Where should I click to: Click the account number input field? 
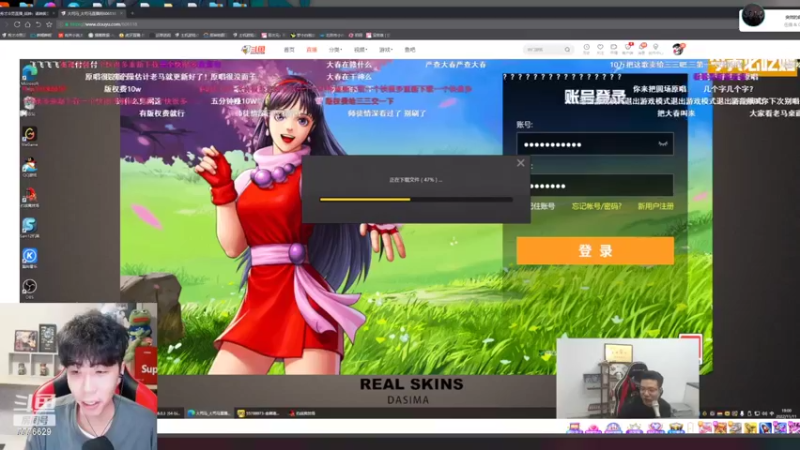(x=595, y=144)
